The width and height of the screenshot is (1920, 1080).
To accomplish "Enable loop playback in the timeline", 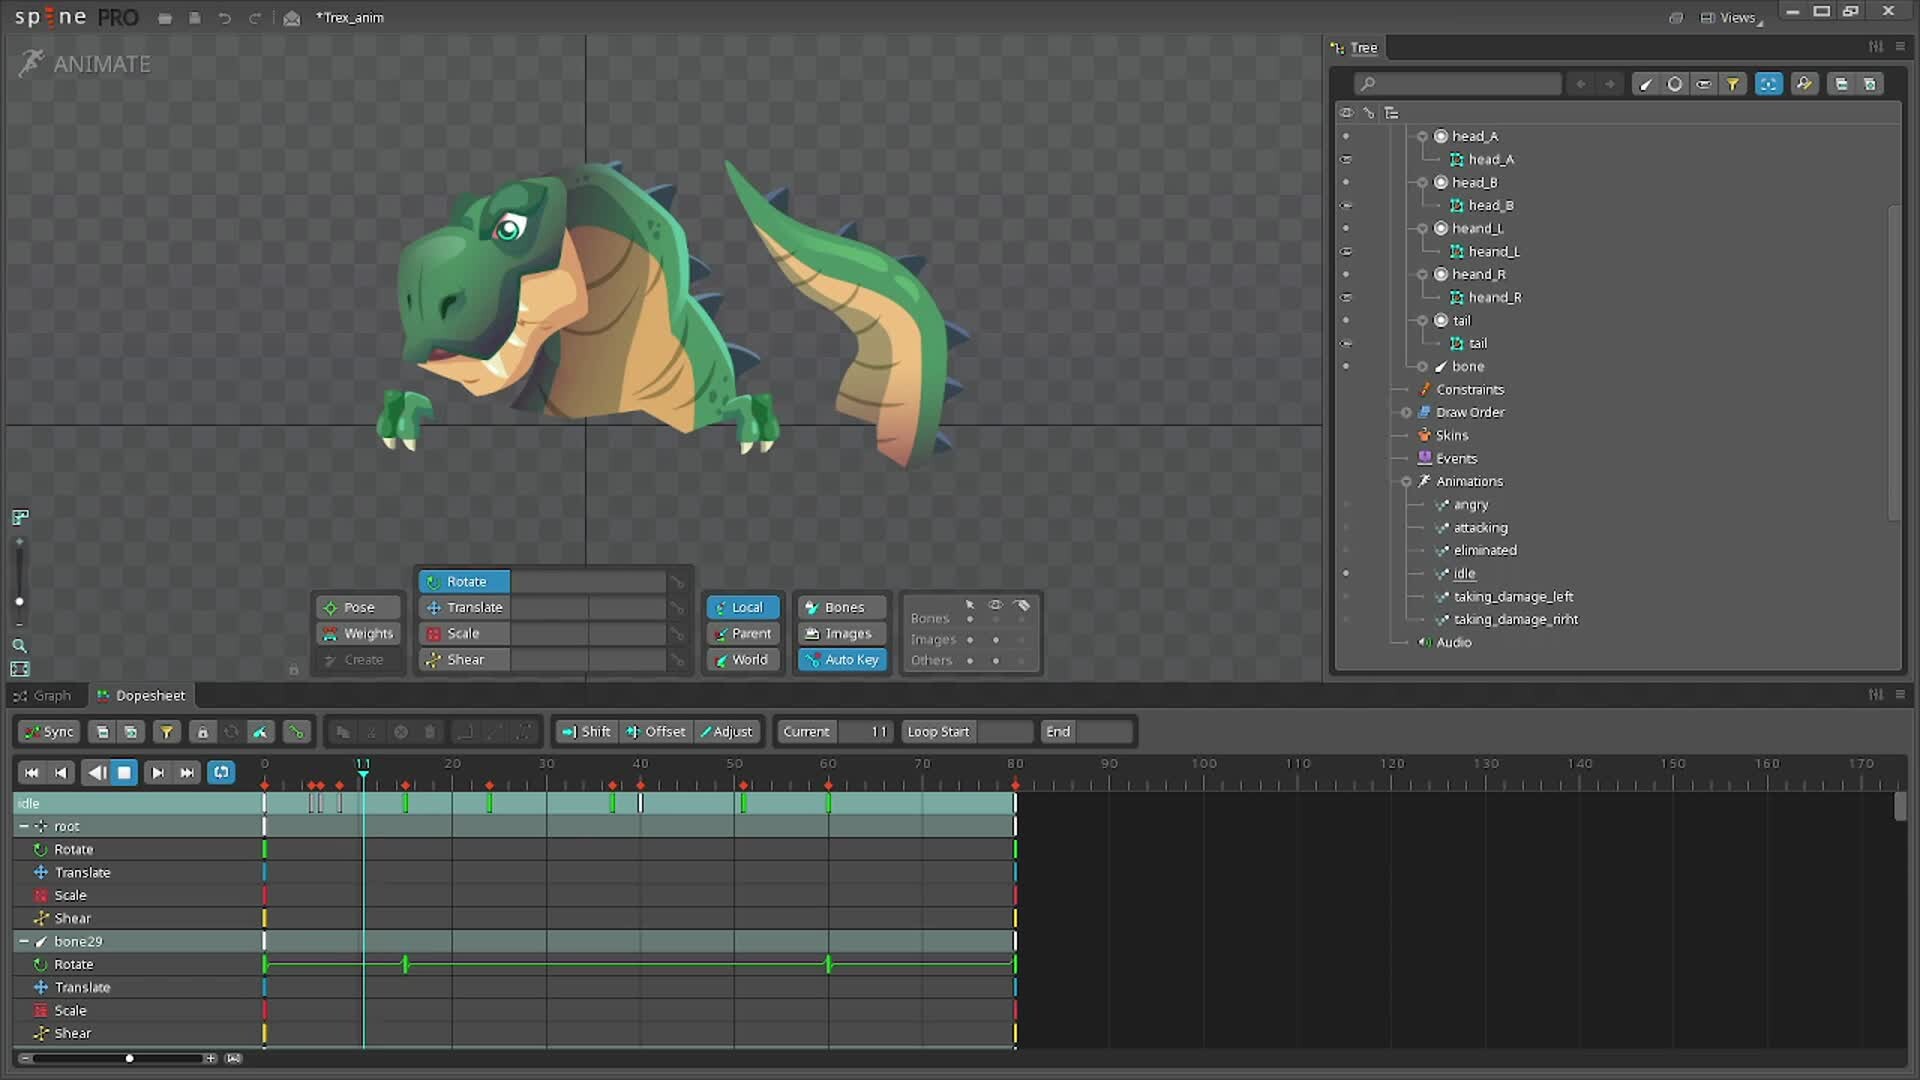I will tap(220, 772).
